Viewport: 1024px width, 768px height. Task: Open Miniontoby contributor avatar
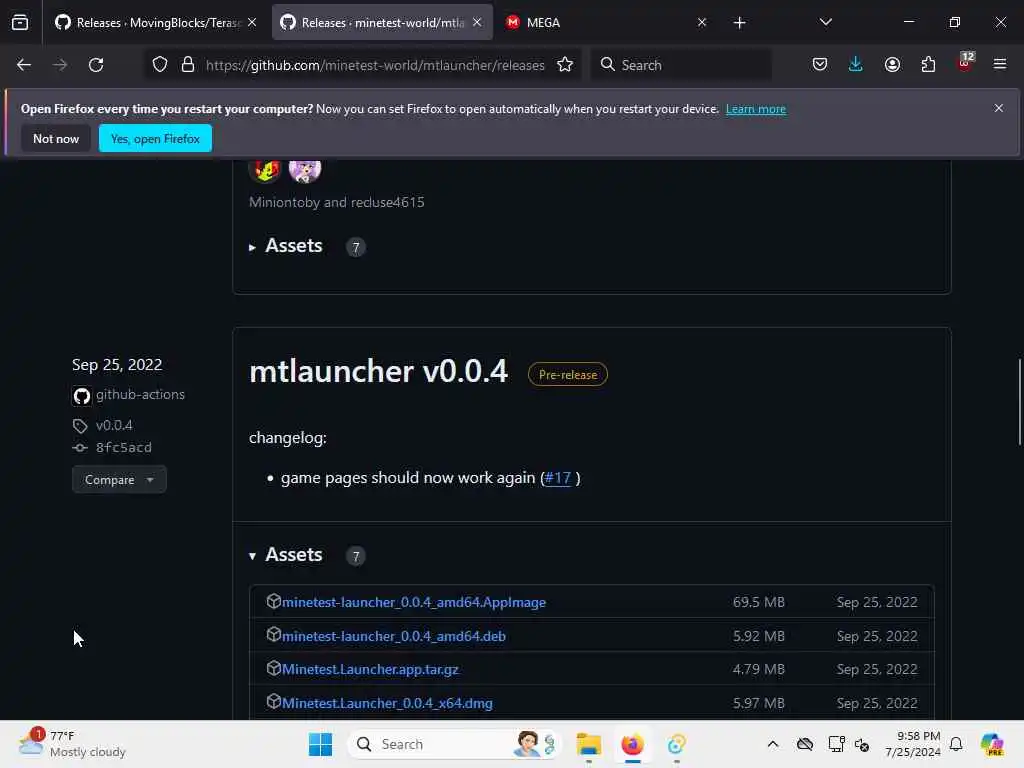coord(264,169)
